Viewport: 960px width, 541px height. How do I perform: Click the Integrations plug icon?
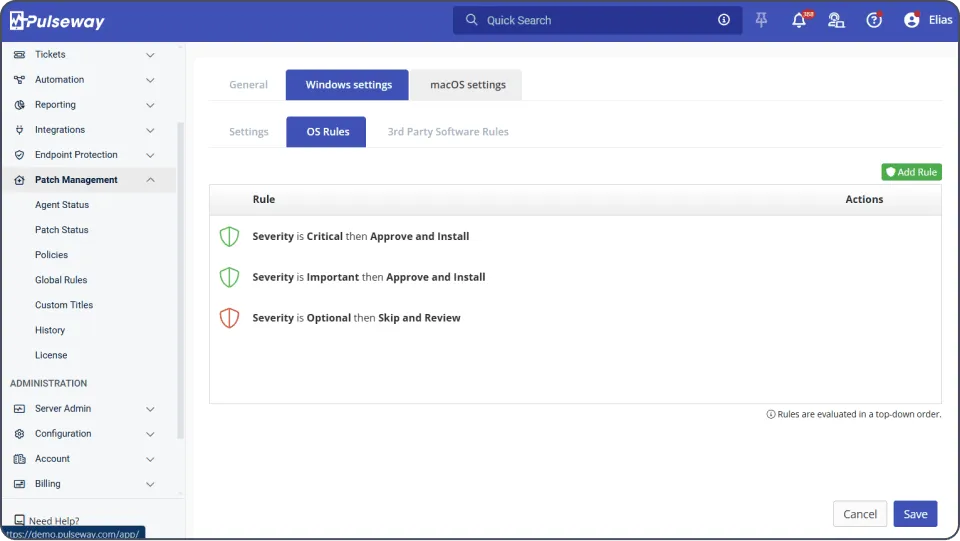pyautogui.click(x=20, y=130)
